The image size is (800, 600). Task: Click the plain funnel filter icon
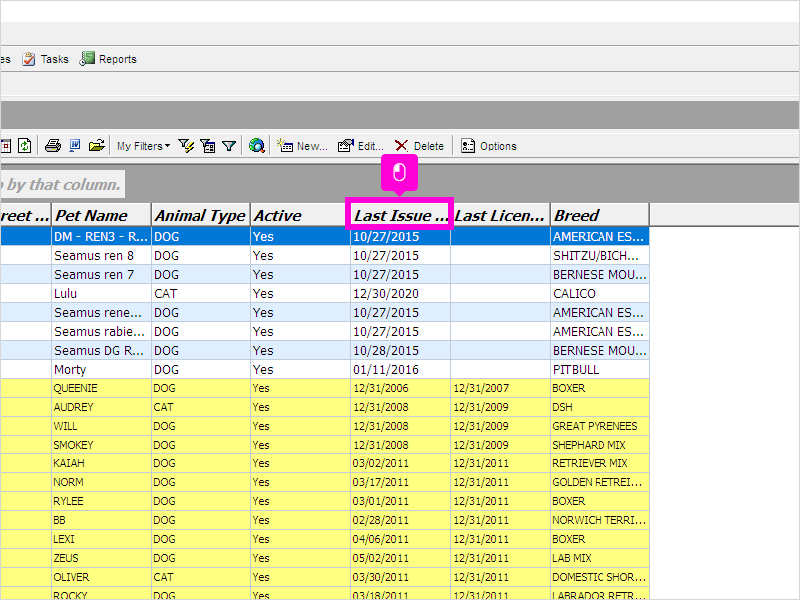(x=229, y=146)
